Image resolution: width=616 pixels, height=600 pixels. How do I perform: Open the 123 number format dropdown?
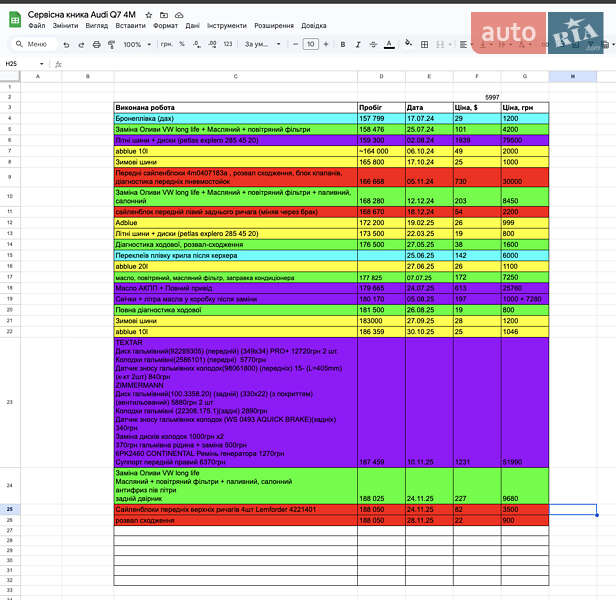click(227, 44)
